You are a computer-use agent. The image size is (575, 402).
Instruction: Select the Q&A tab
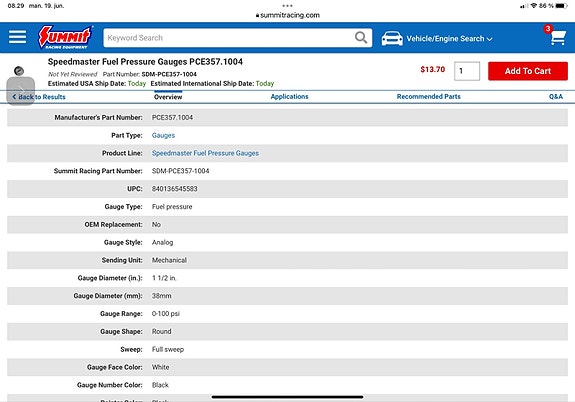(556, 96)
